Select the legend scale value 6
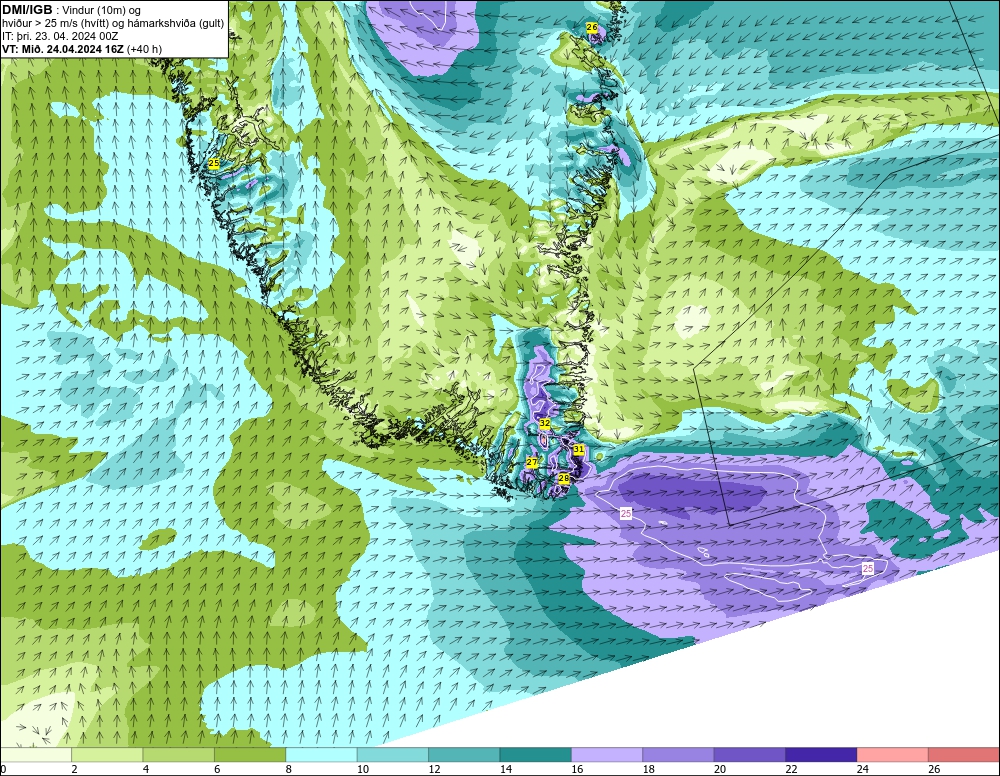Image resolution: width=1000 pixels, height=776 pixels. pyautogui.click(x=217, y=769)
